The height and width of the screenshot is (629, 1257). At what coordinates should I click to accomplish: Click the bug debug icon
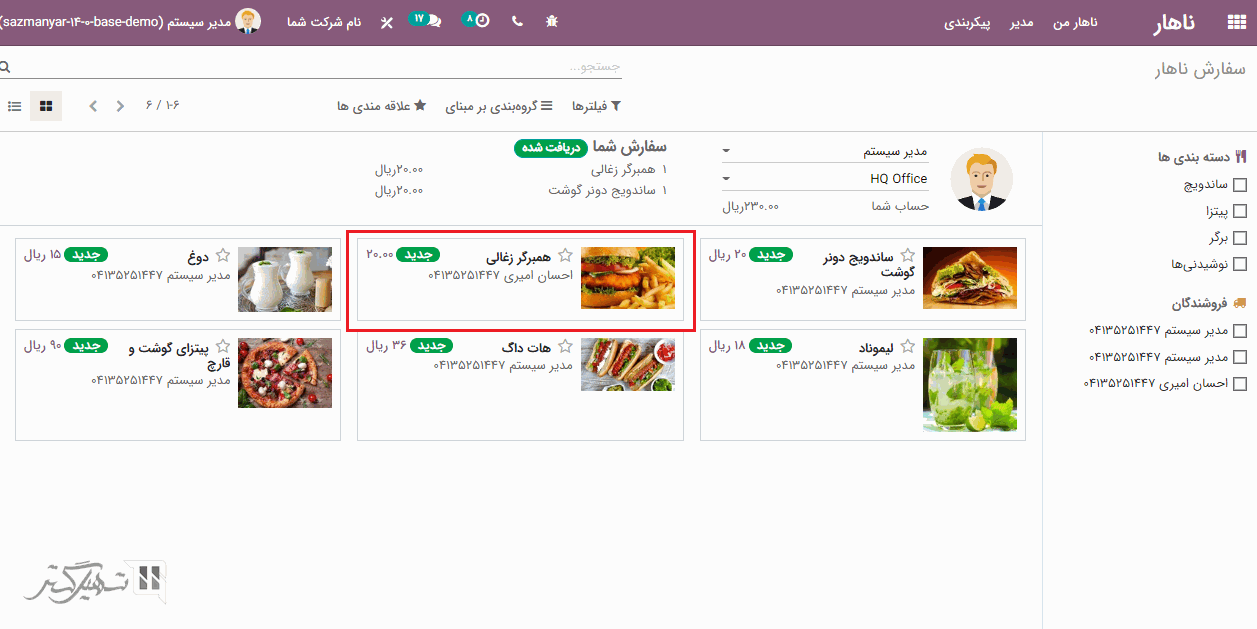tap(551, 21)
